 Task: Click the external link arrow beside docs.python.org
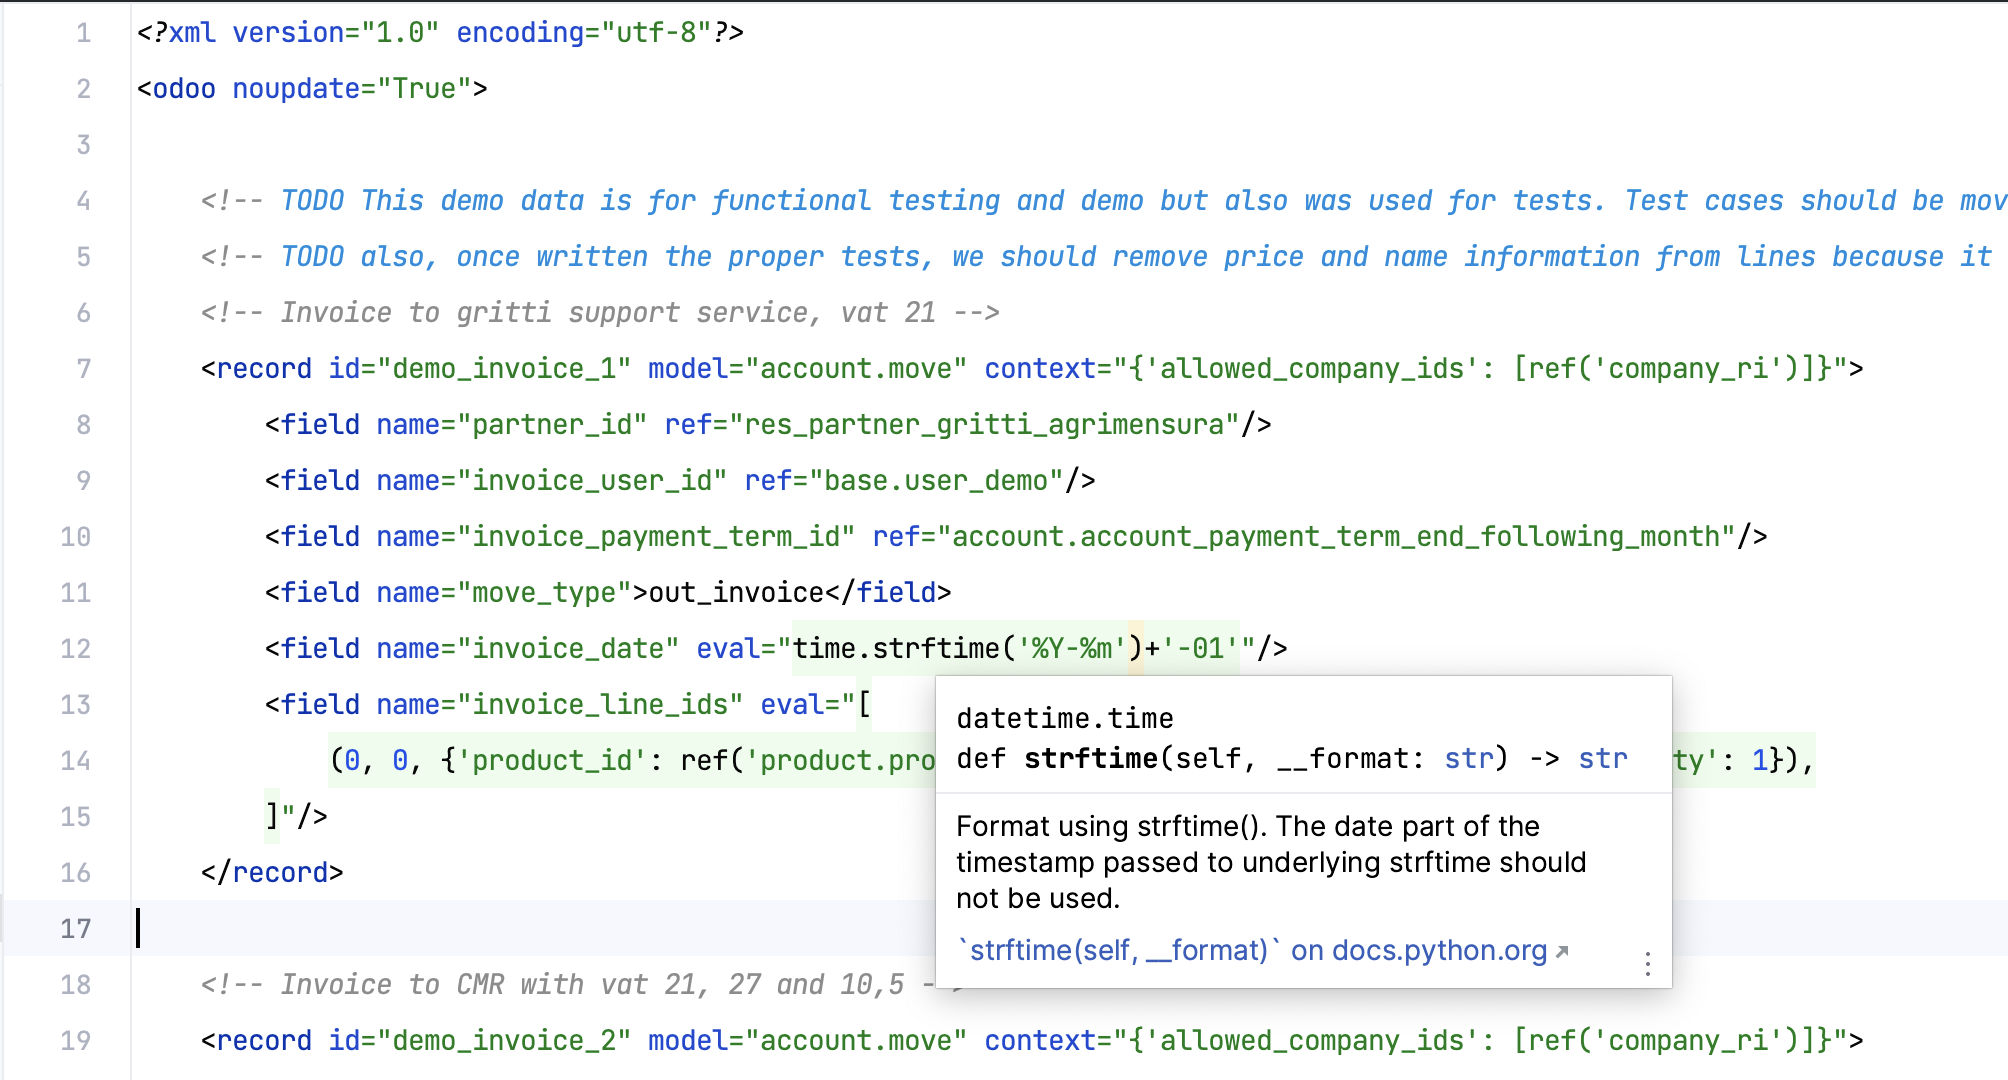(x=1560, y=950)
